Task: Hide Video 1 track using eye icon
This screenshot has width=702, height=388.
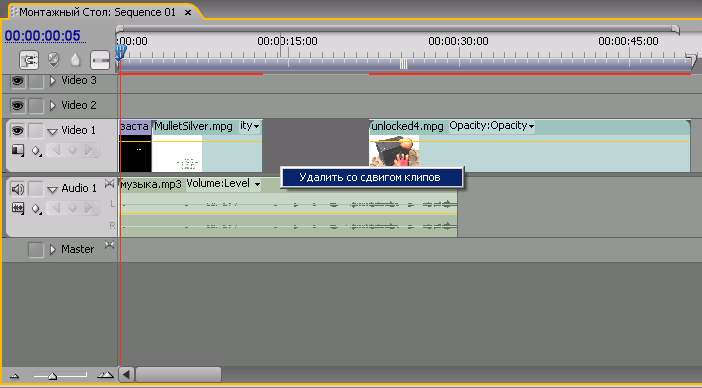Action: click(17, 131)
